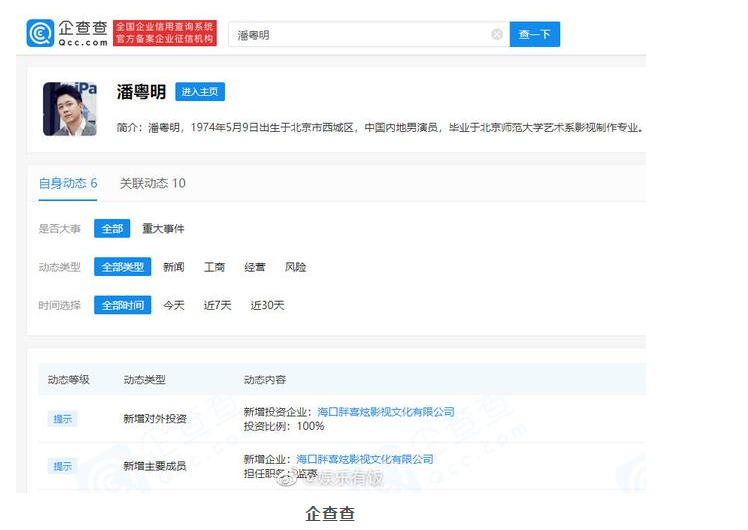Switch to the 自身动态 6 tab
Screen dimensions: 748x530
click(x=68, y=183)
